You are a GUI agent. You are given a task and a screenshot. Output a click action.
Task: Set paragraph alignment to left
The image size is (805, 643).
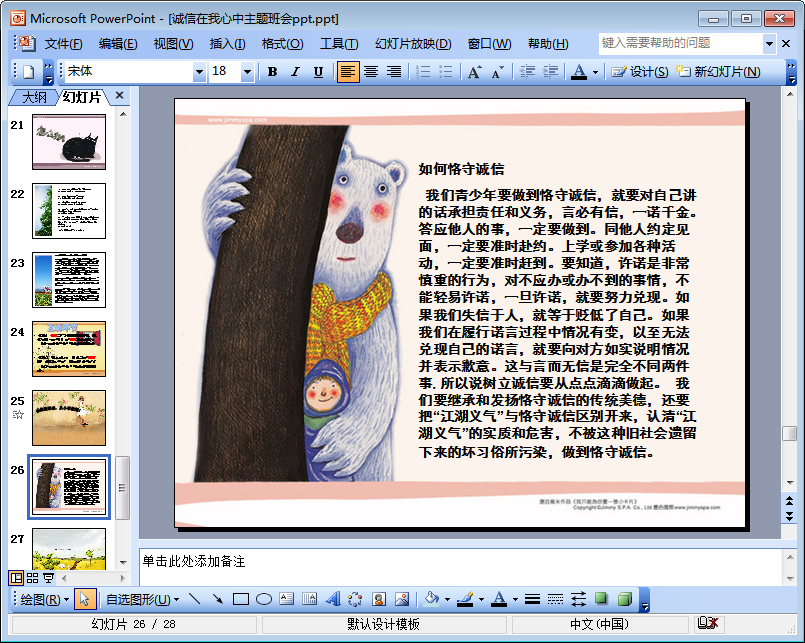pos(348,72)
